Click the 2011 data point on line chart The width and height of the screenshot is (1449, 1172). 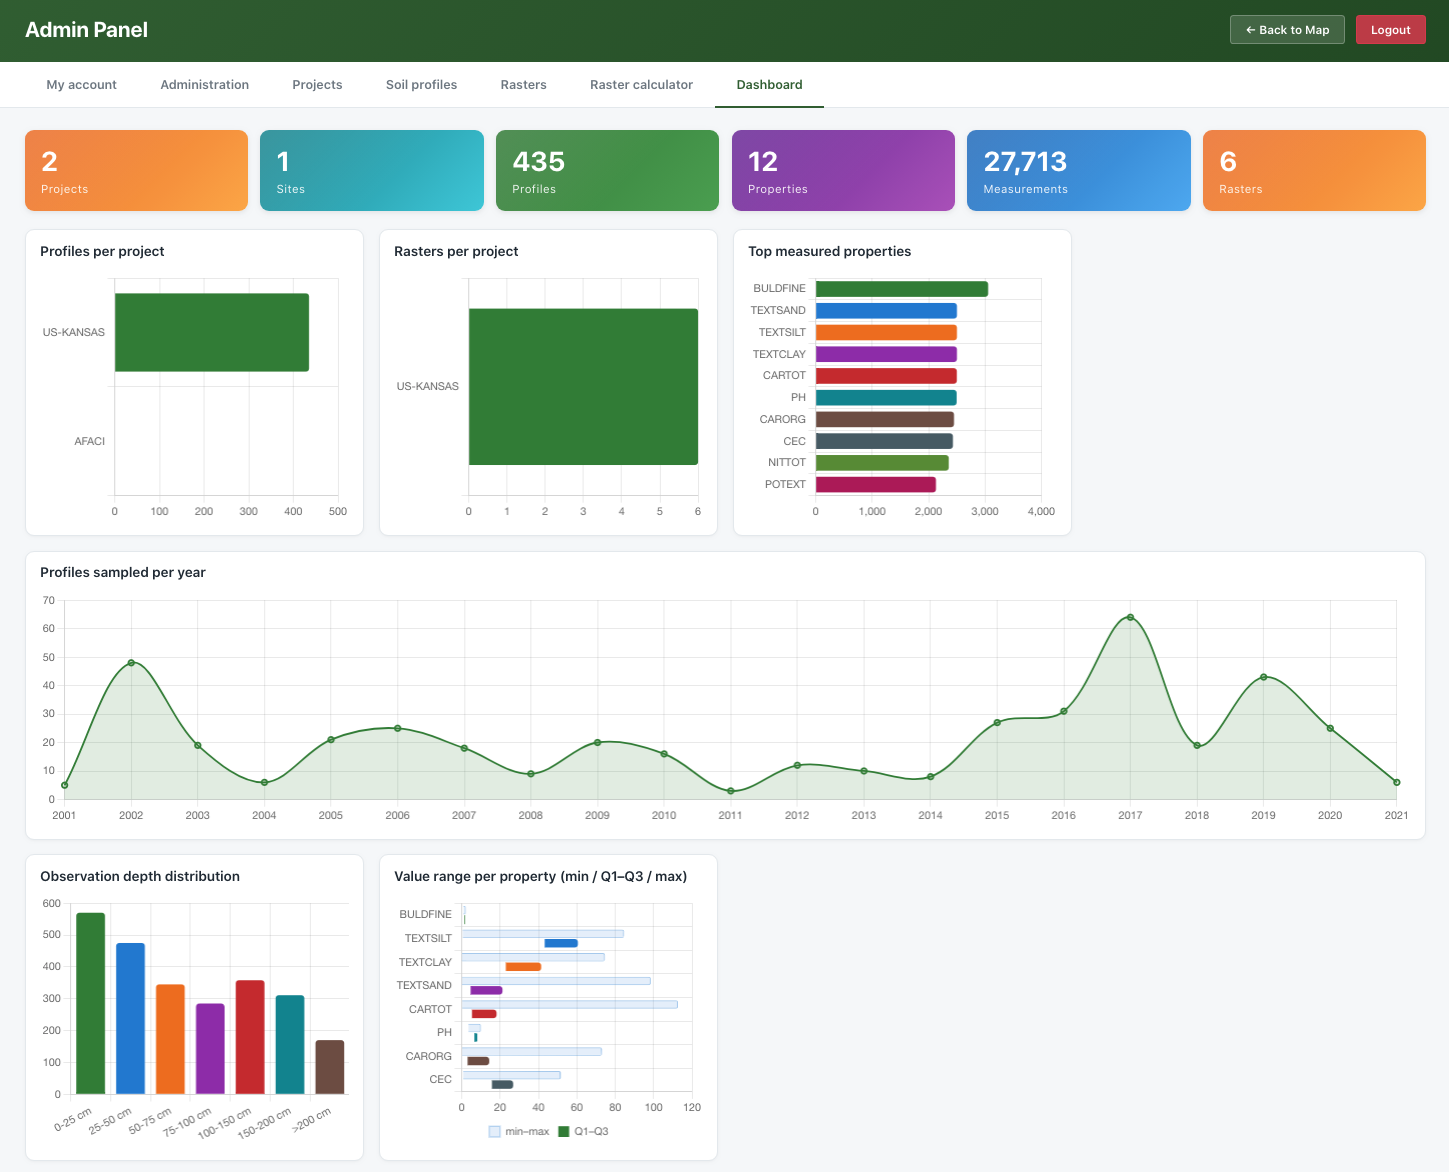(731, 791)
